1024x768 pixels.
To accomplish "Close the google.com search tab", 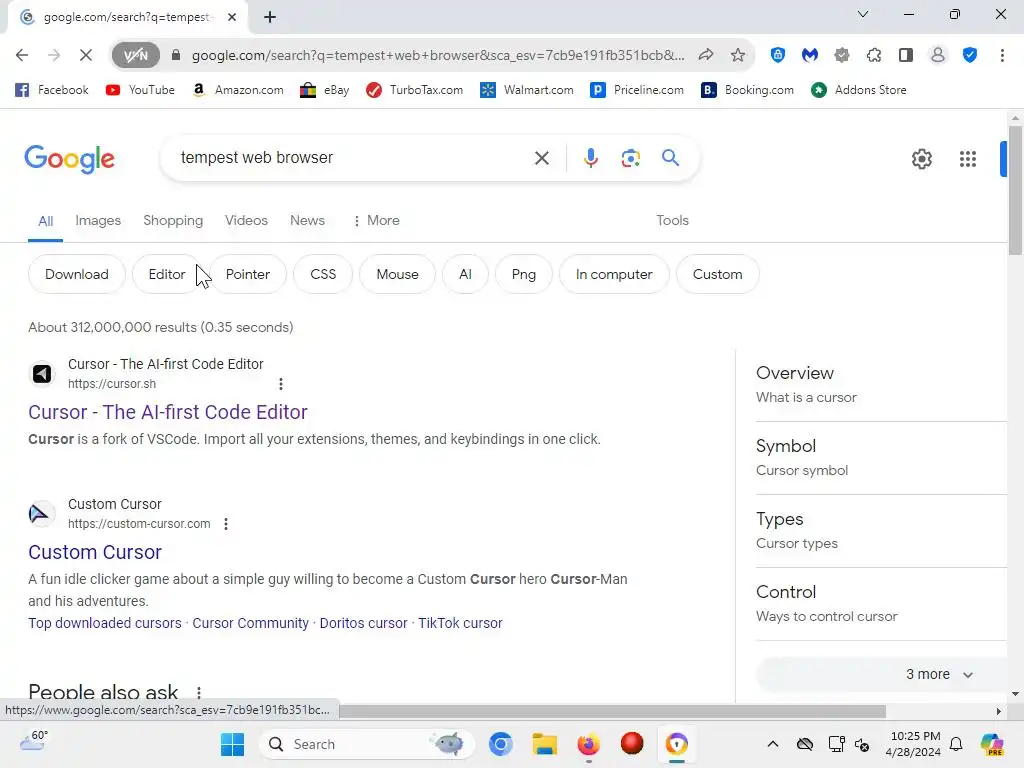I will point(232,17).
